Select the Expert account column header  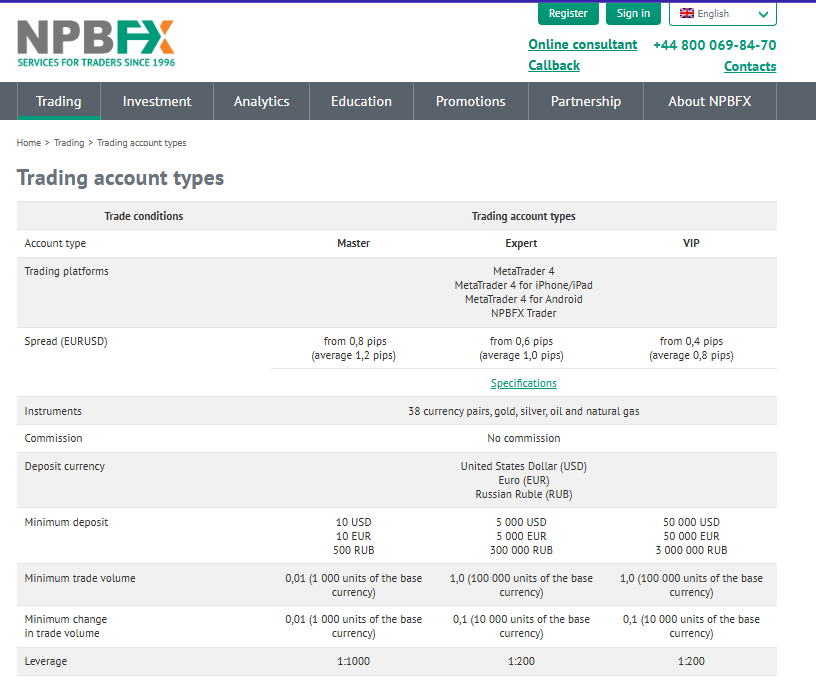tap(521, 243)
